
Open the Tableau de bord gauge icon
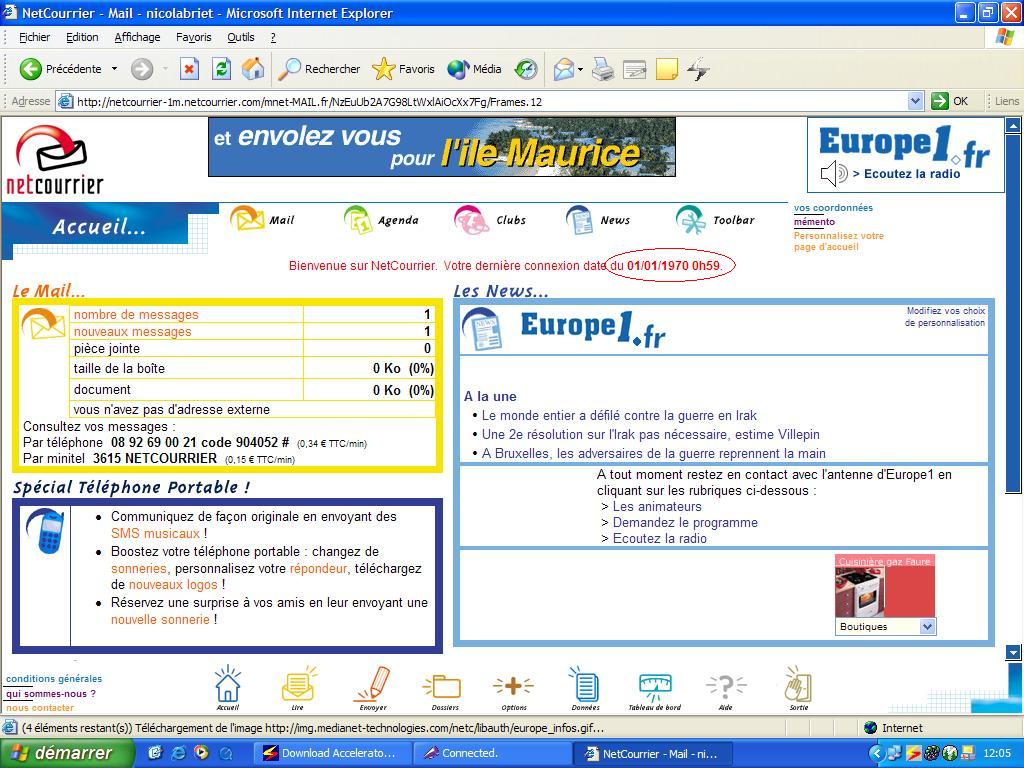pos(654,689)
